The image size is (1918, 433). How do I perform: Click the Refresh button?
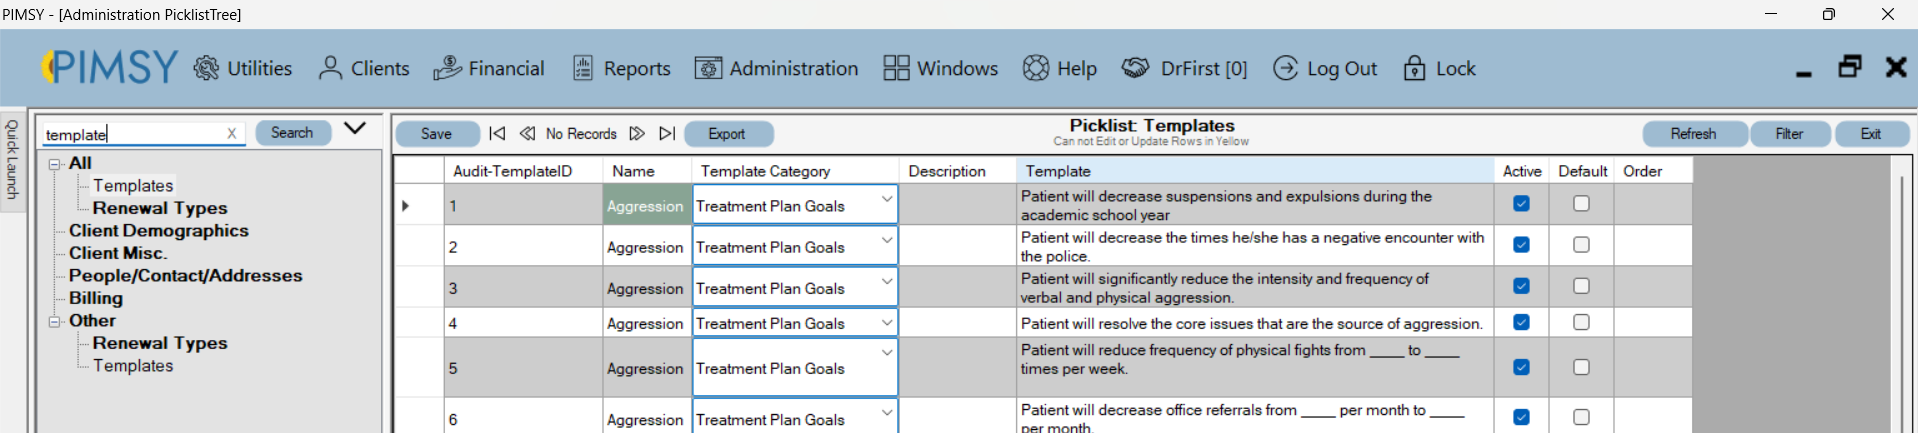coord(1693,134)
